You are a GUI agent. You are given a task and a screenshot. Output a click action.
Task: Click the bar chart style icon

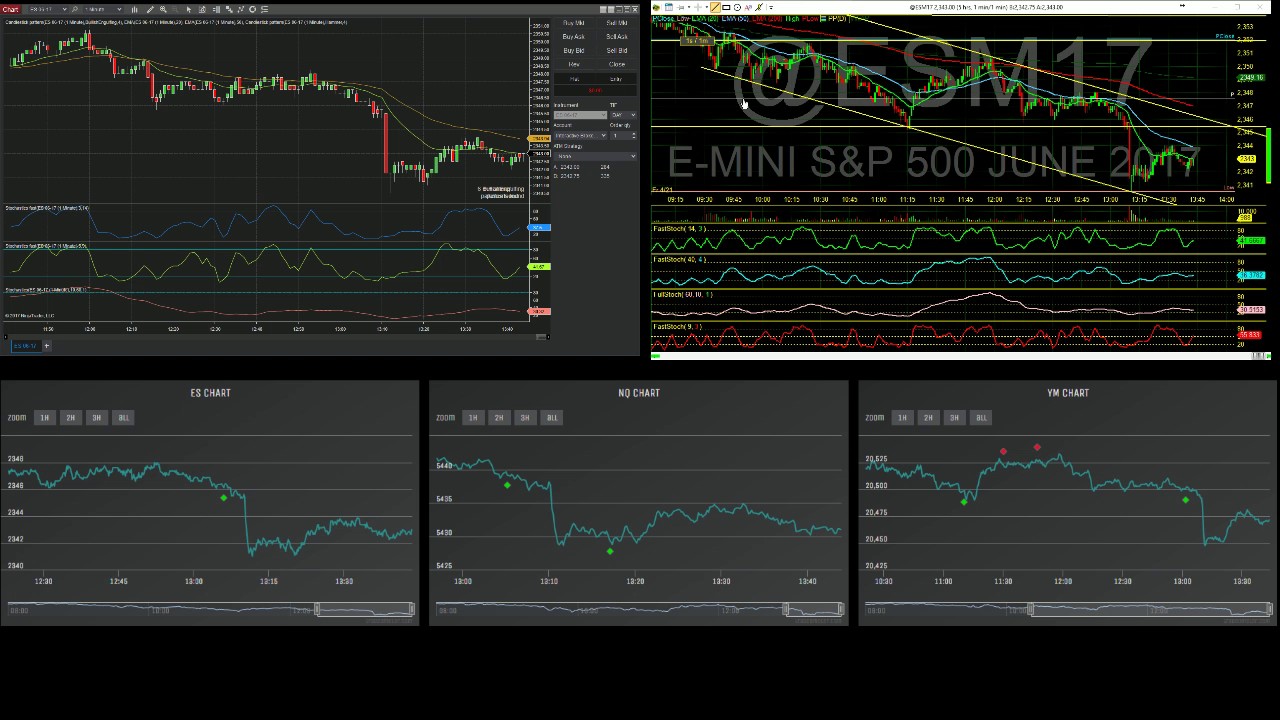point(134,9)
